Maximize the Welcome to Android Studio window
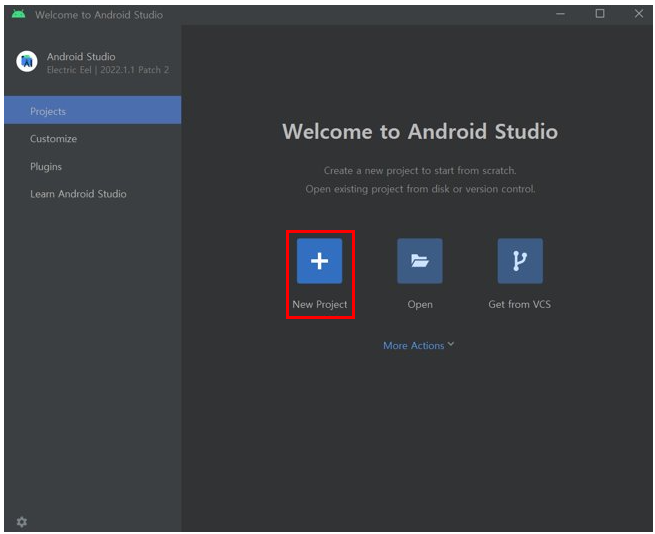This screenshot has width=655, height=534. pyautogui.click(x=600, y=14)
